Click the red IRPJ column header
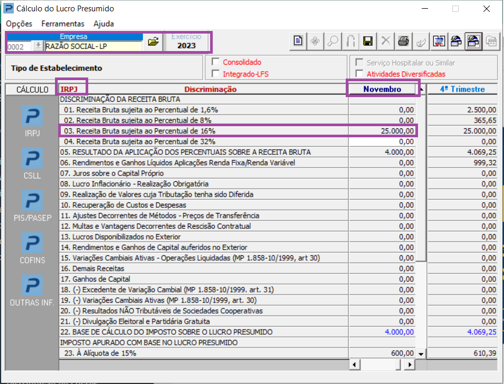This screenshot has height=384, width=504. [x=69, y=89]
